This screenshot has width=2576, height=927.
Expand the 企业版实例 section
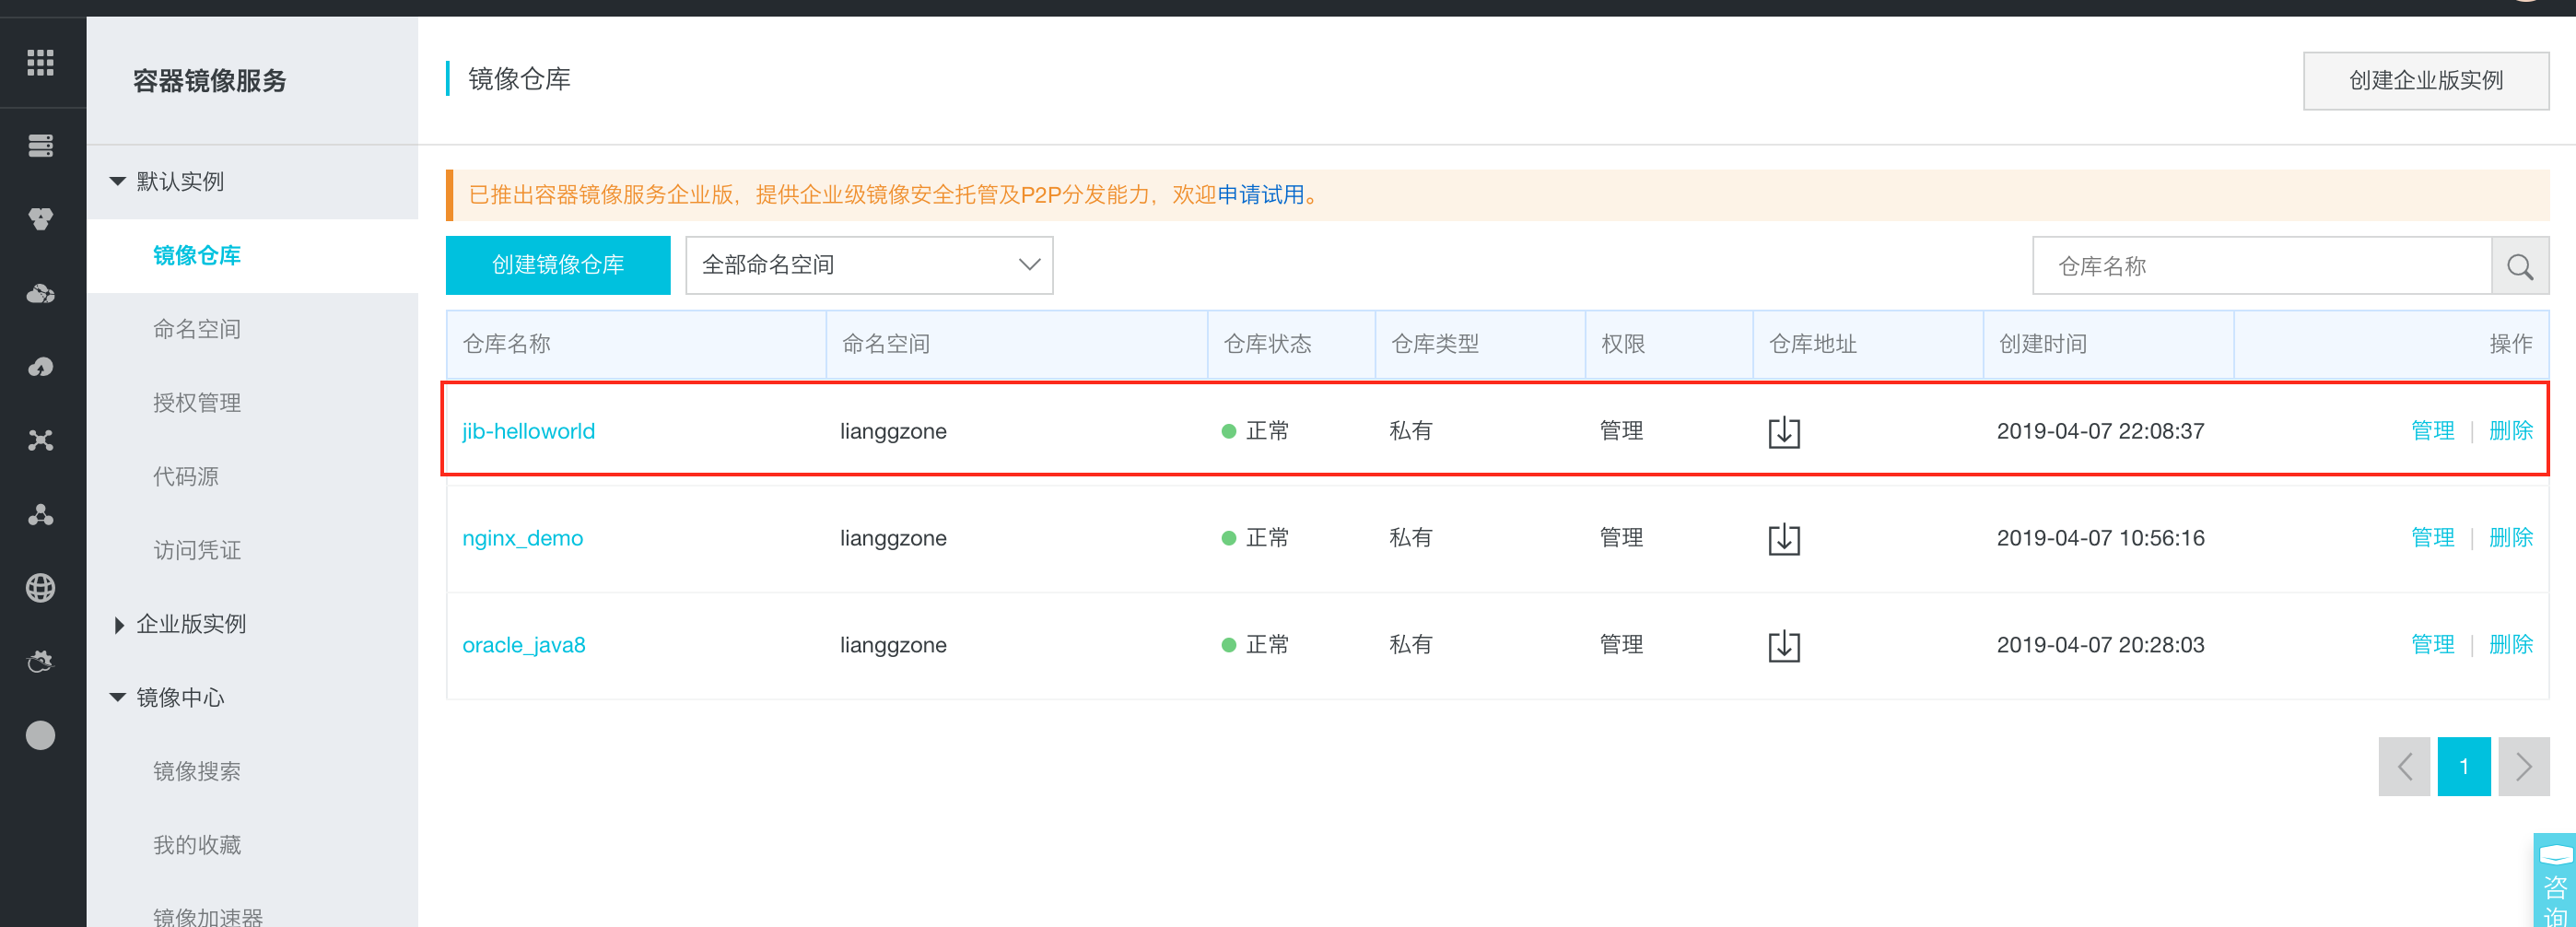point(118,625)
